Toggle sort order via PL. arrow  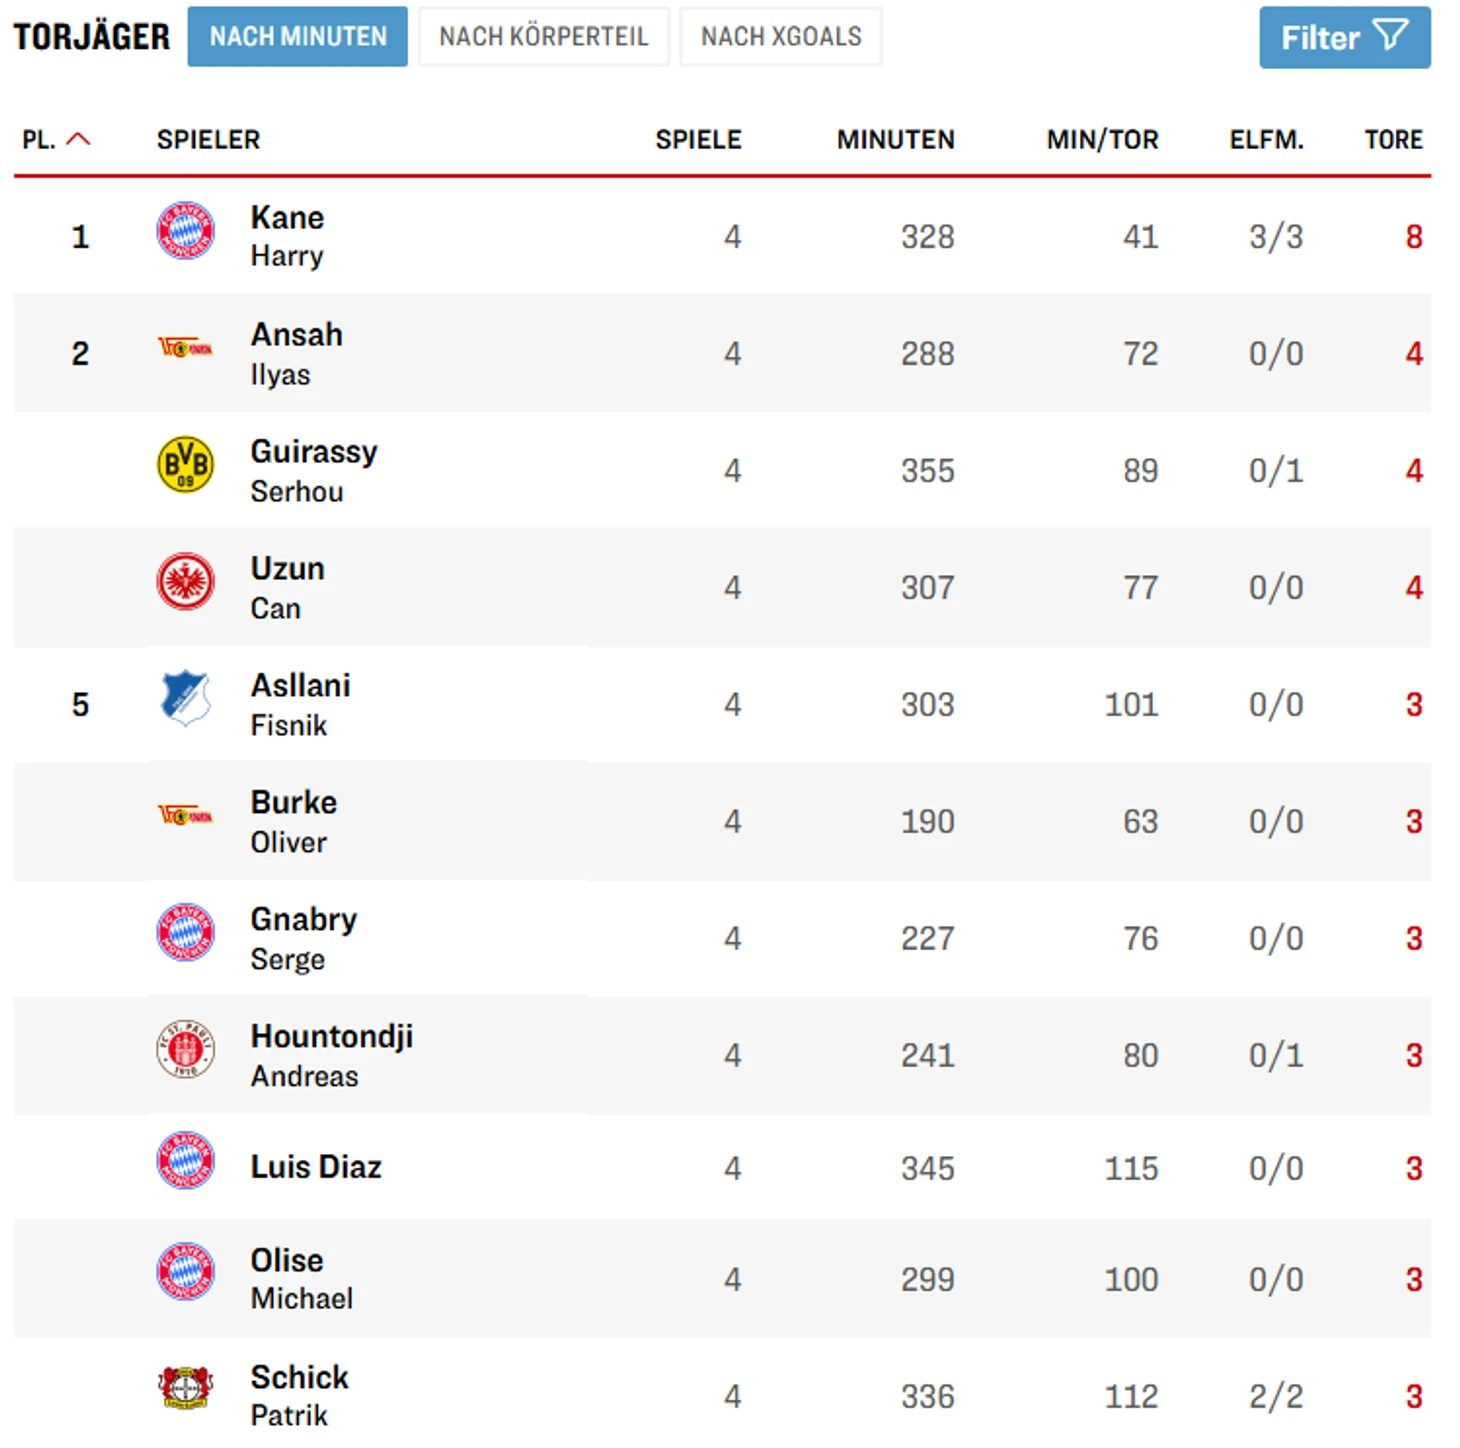(78, 139)
